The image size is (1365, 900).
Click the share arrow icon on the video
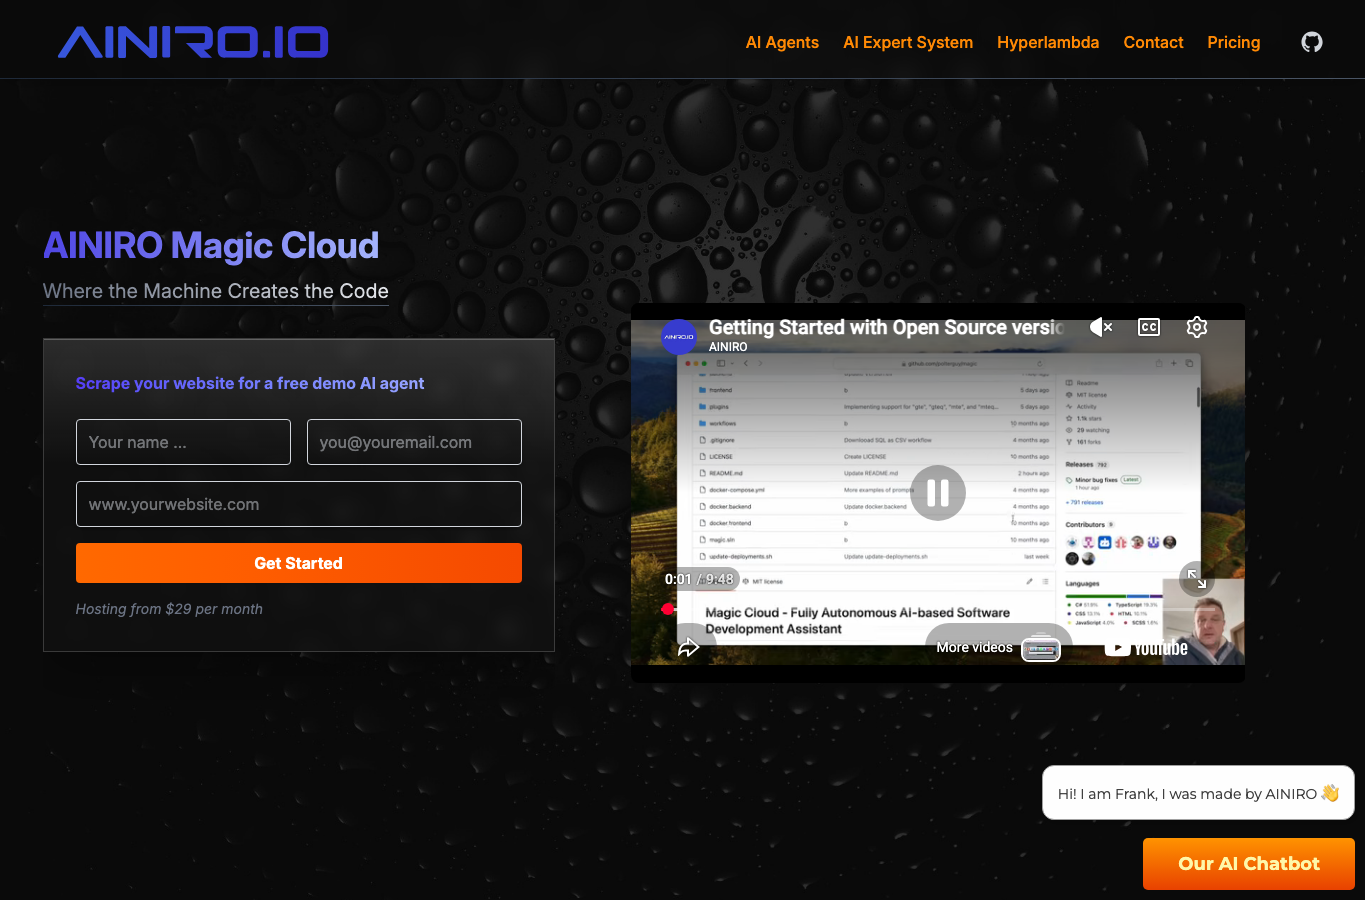pos(689,648)
